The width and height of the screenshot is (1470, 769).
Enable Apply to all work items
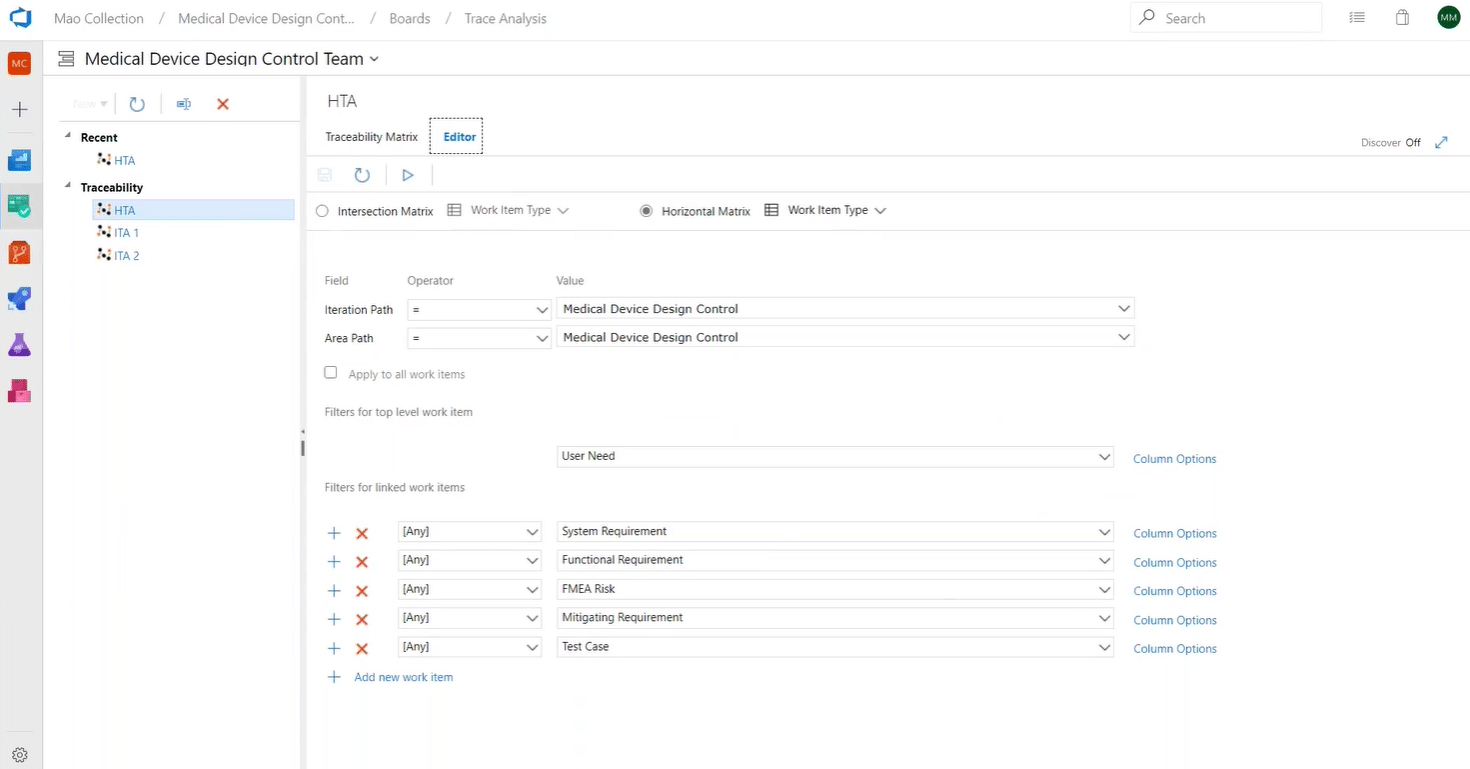click(x=330, y=372)
